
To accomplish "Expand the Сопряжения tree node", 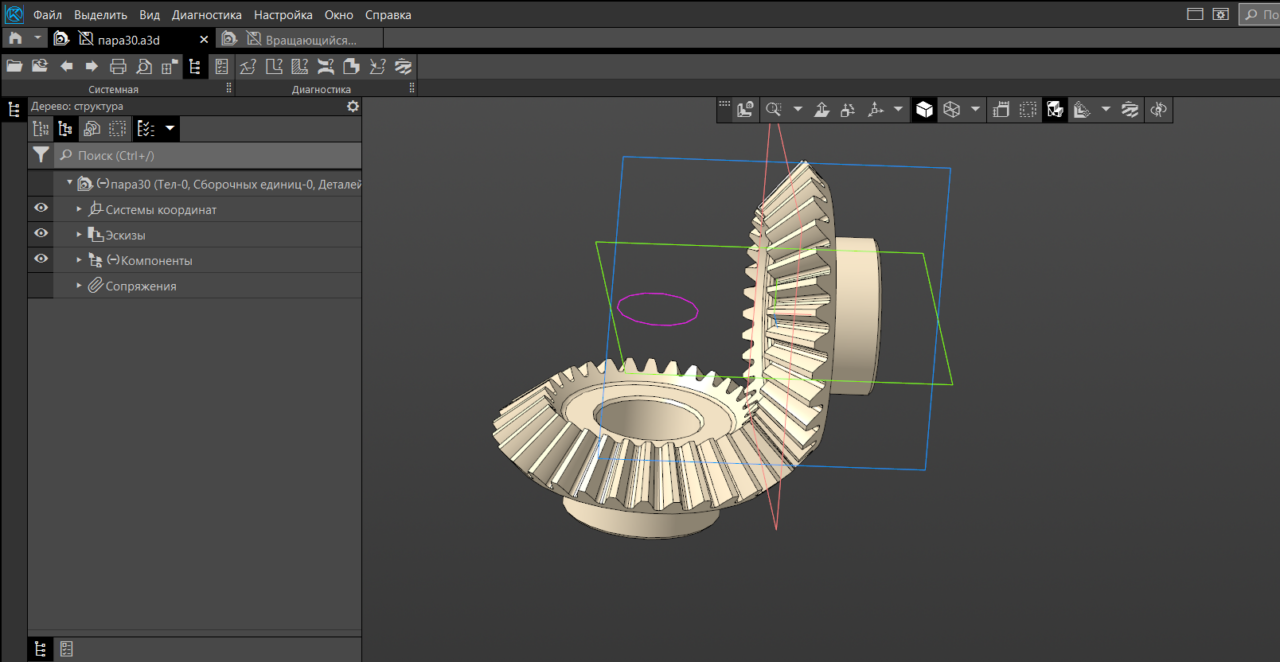I will (x=80, y=286).
